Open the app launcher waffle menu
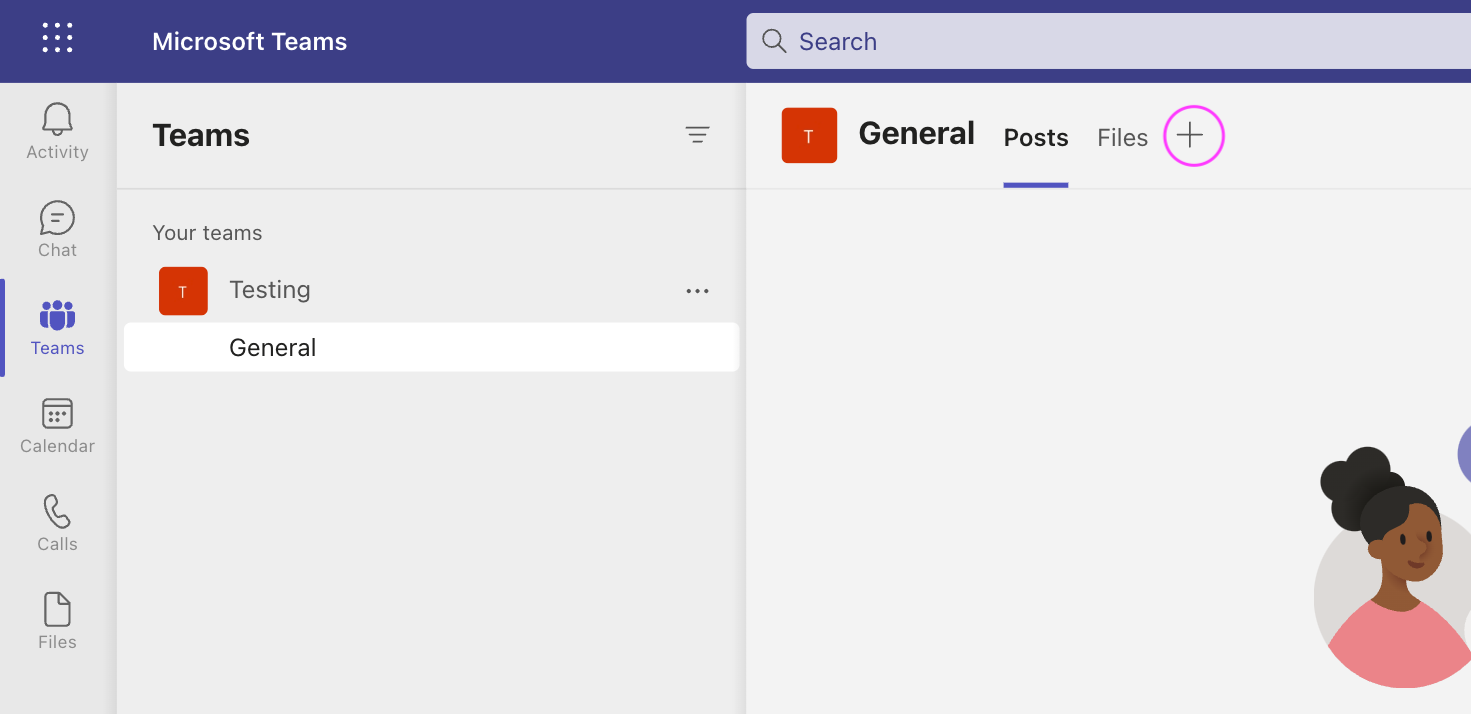The image size is (1471, 714). click(x=57, y=37)
